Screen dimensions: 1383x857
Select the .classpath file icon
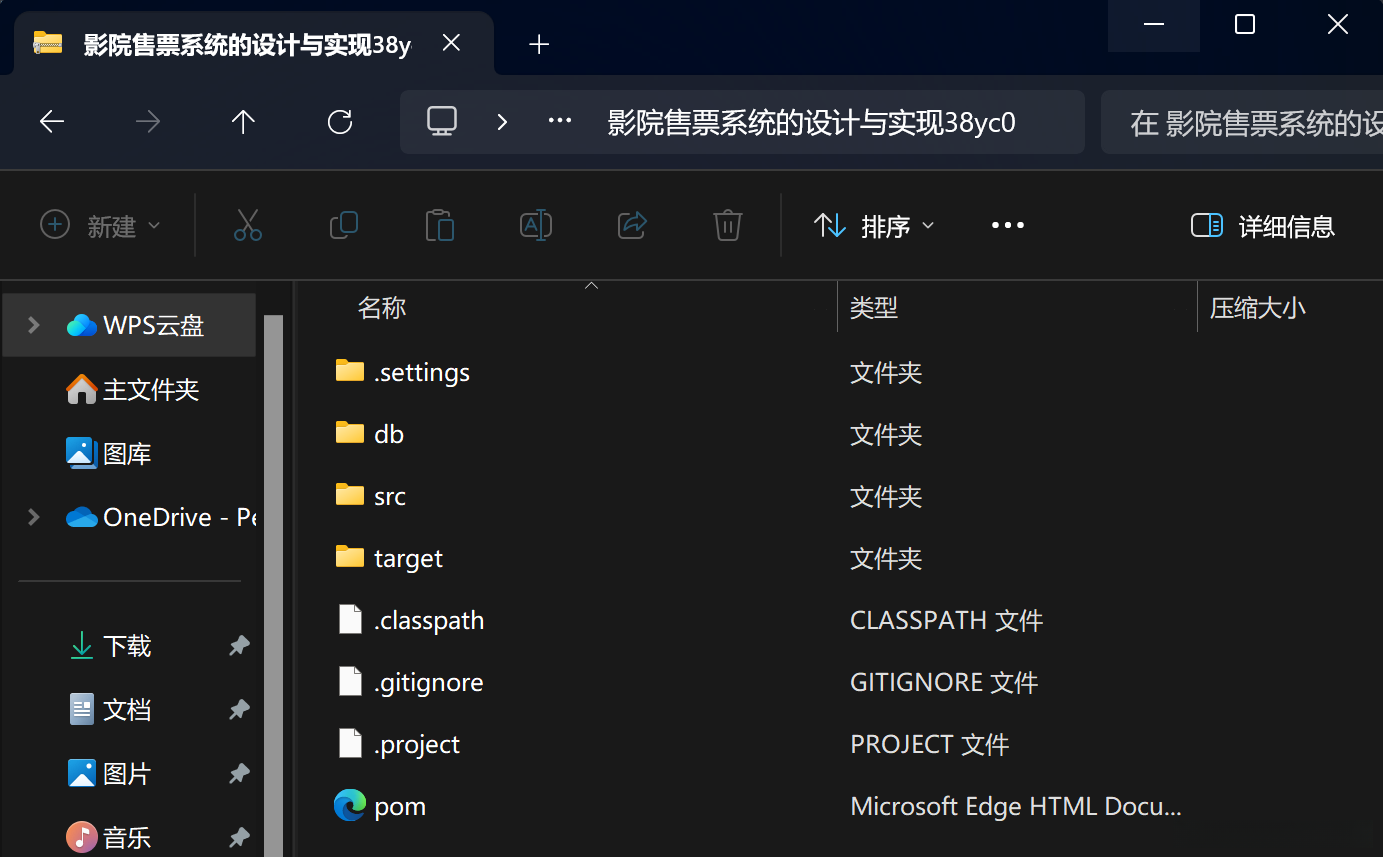click(350, 620)
